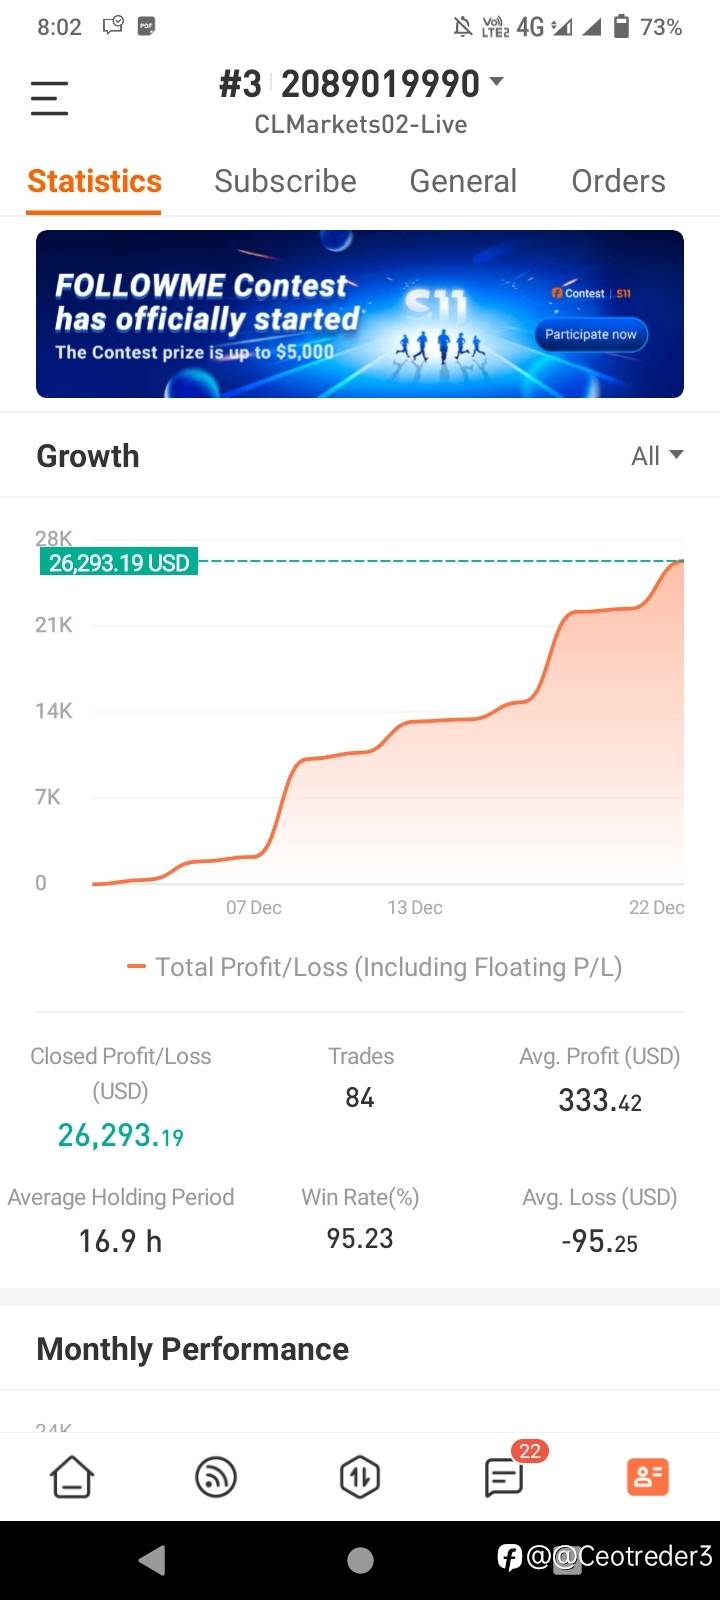Expand the account 2089019990 dropdown arrow
Viewport: 720px width, 1600px height.
coord(496,83)
